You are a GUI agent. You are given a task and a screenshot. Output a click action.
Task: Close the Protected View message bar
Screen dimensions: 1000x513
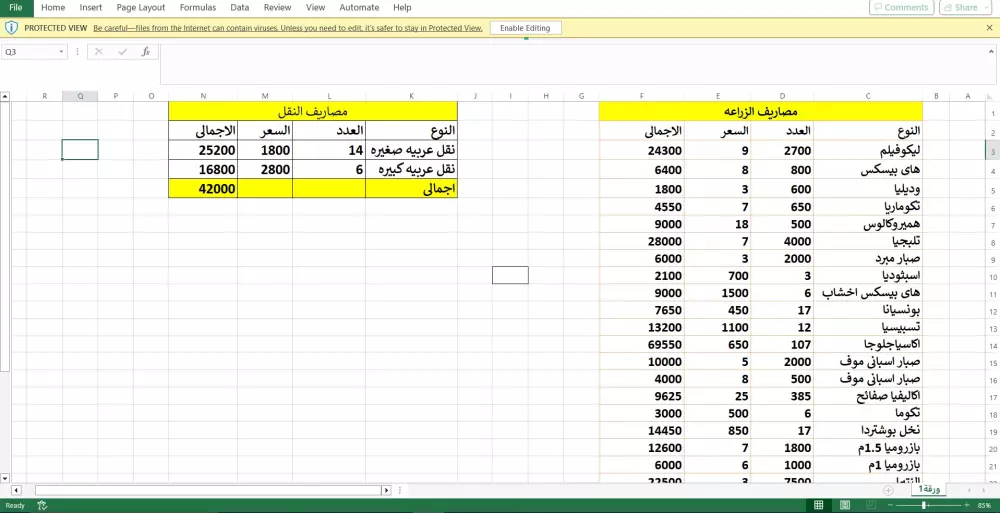point(989,28)
